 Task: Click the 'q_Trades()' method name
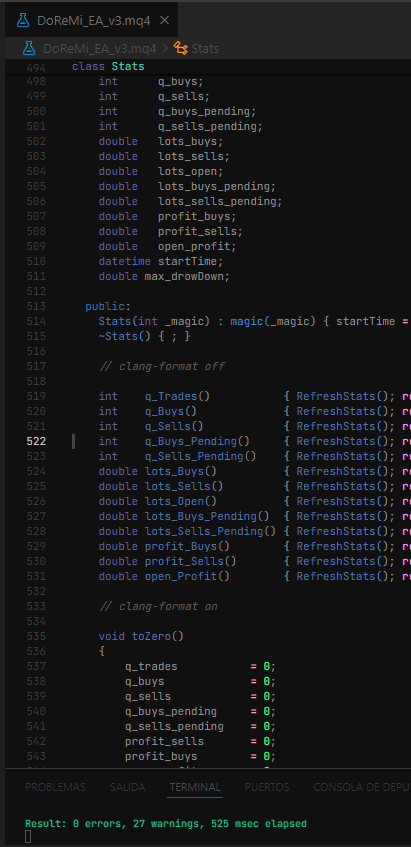tap(177, 396)
